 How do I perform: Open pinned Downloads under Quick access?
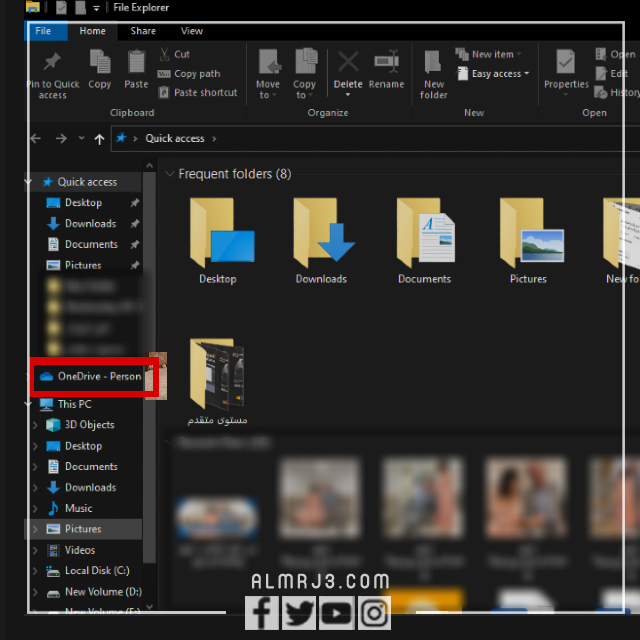pyautogui.click(x=91, y=224)
